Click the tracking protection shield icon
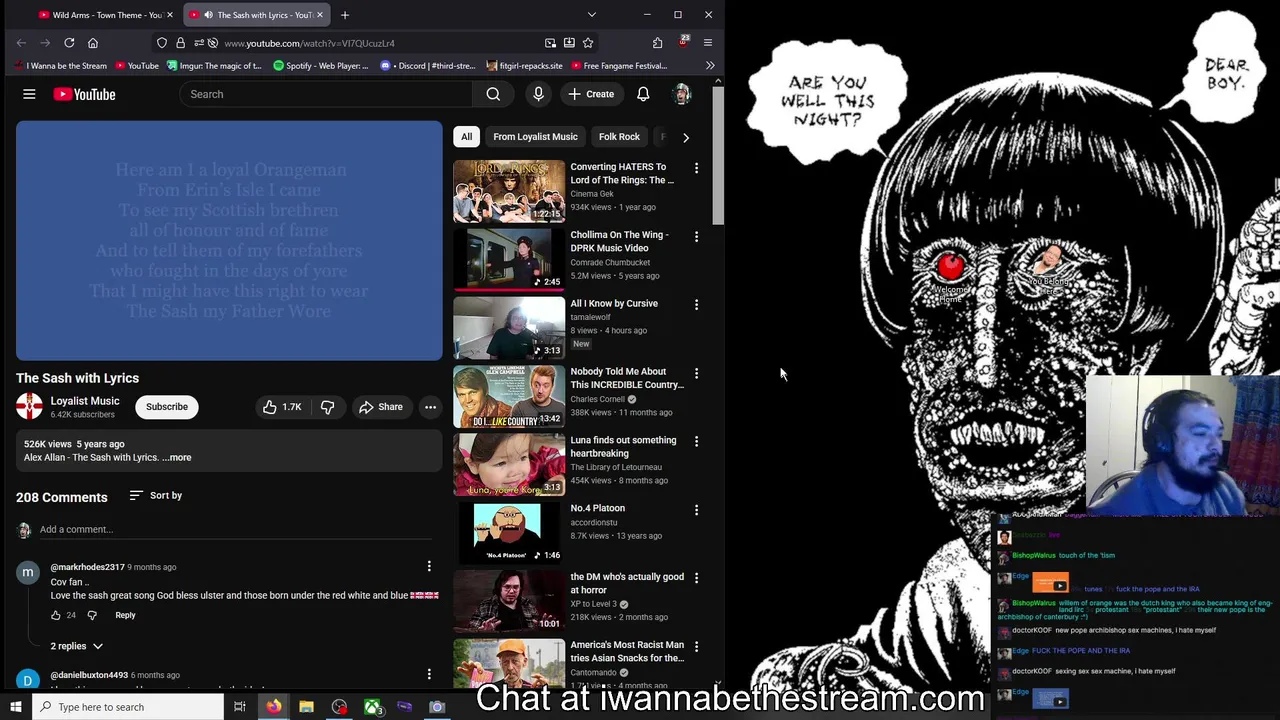Screen dimensions: 1280x720 coord(162,43)
